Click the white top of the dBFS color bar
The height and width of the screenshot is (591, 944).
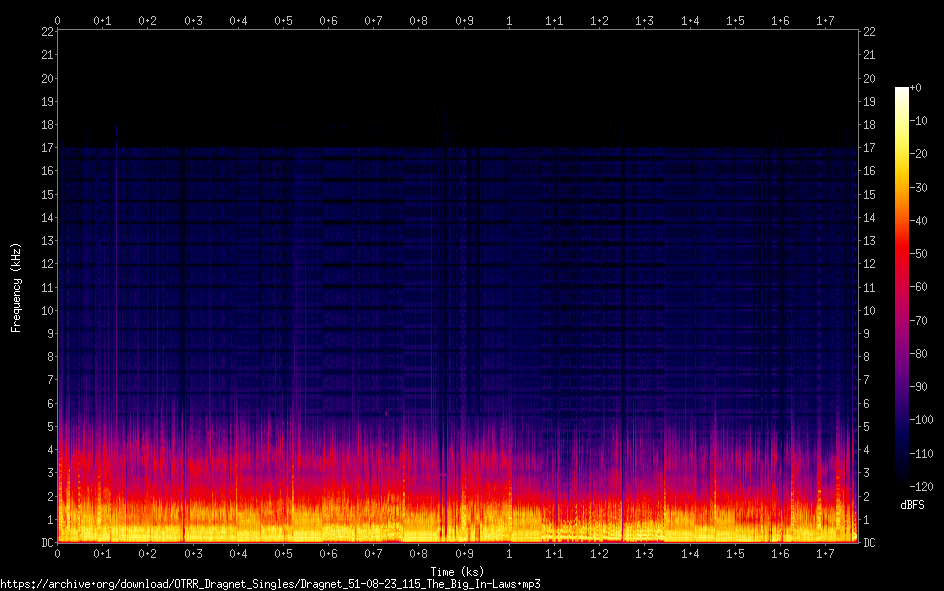click(x=902, y=93)
